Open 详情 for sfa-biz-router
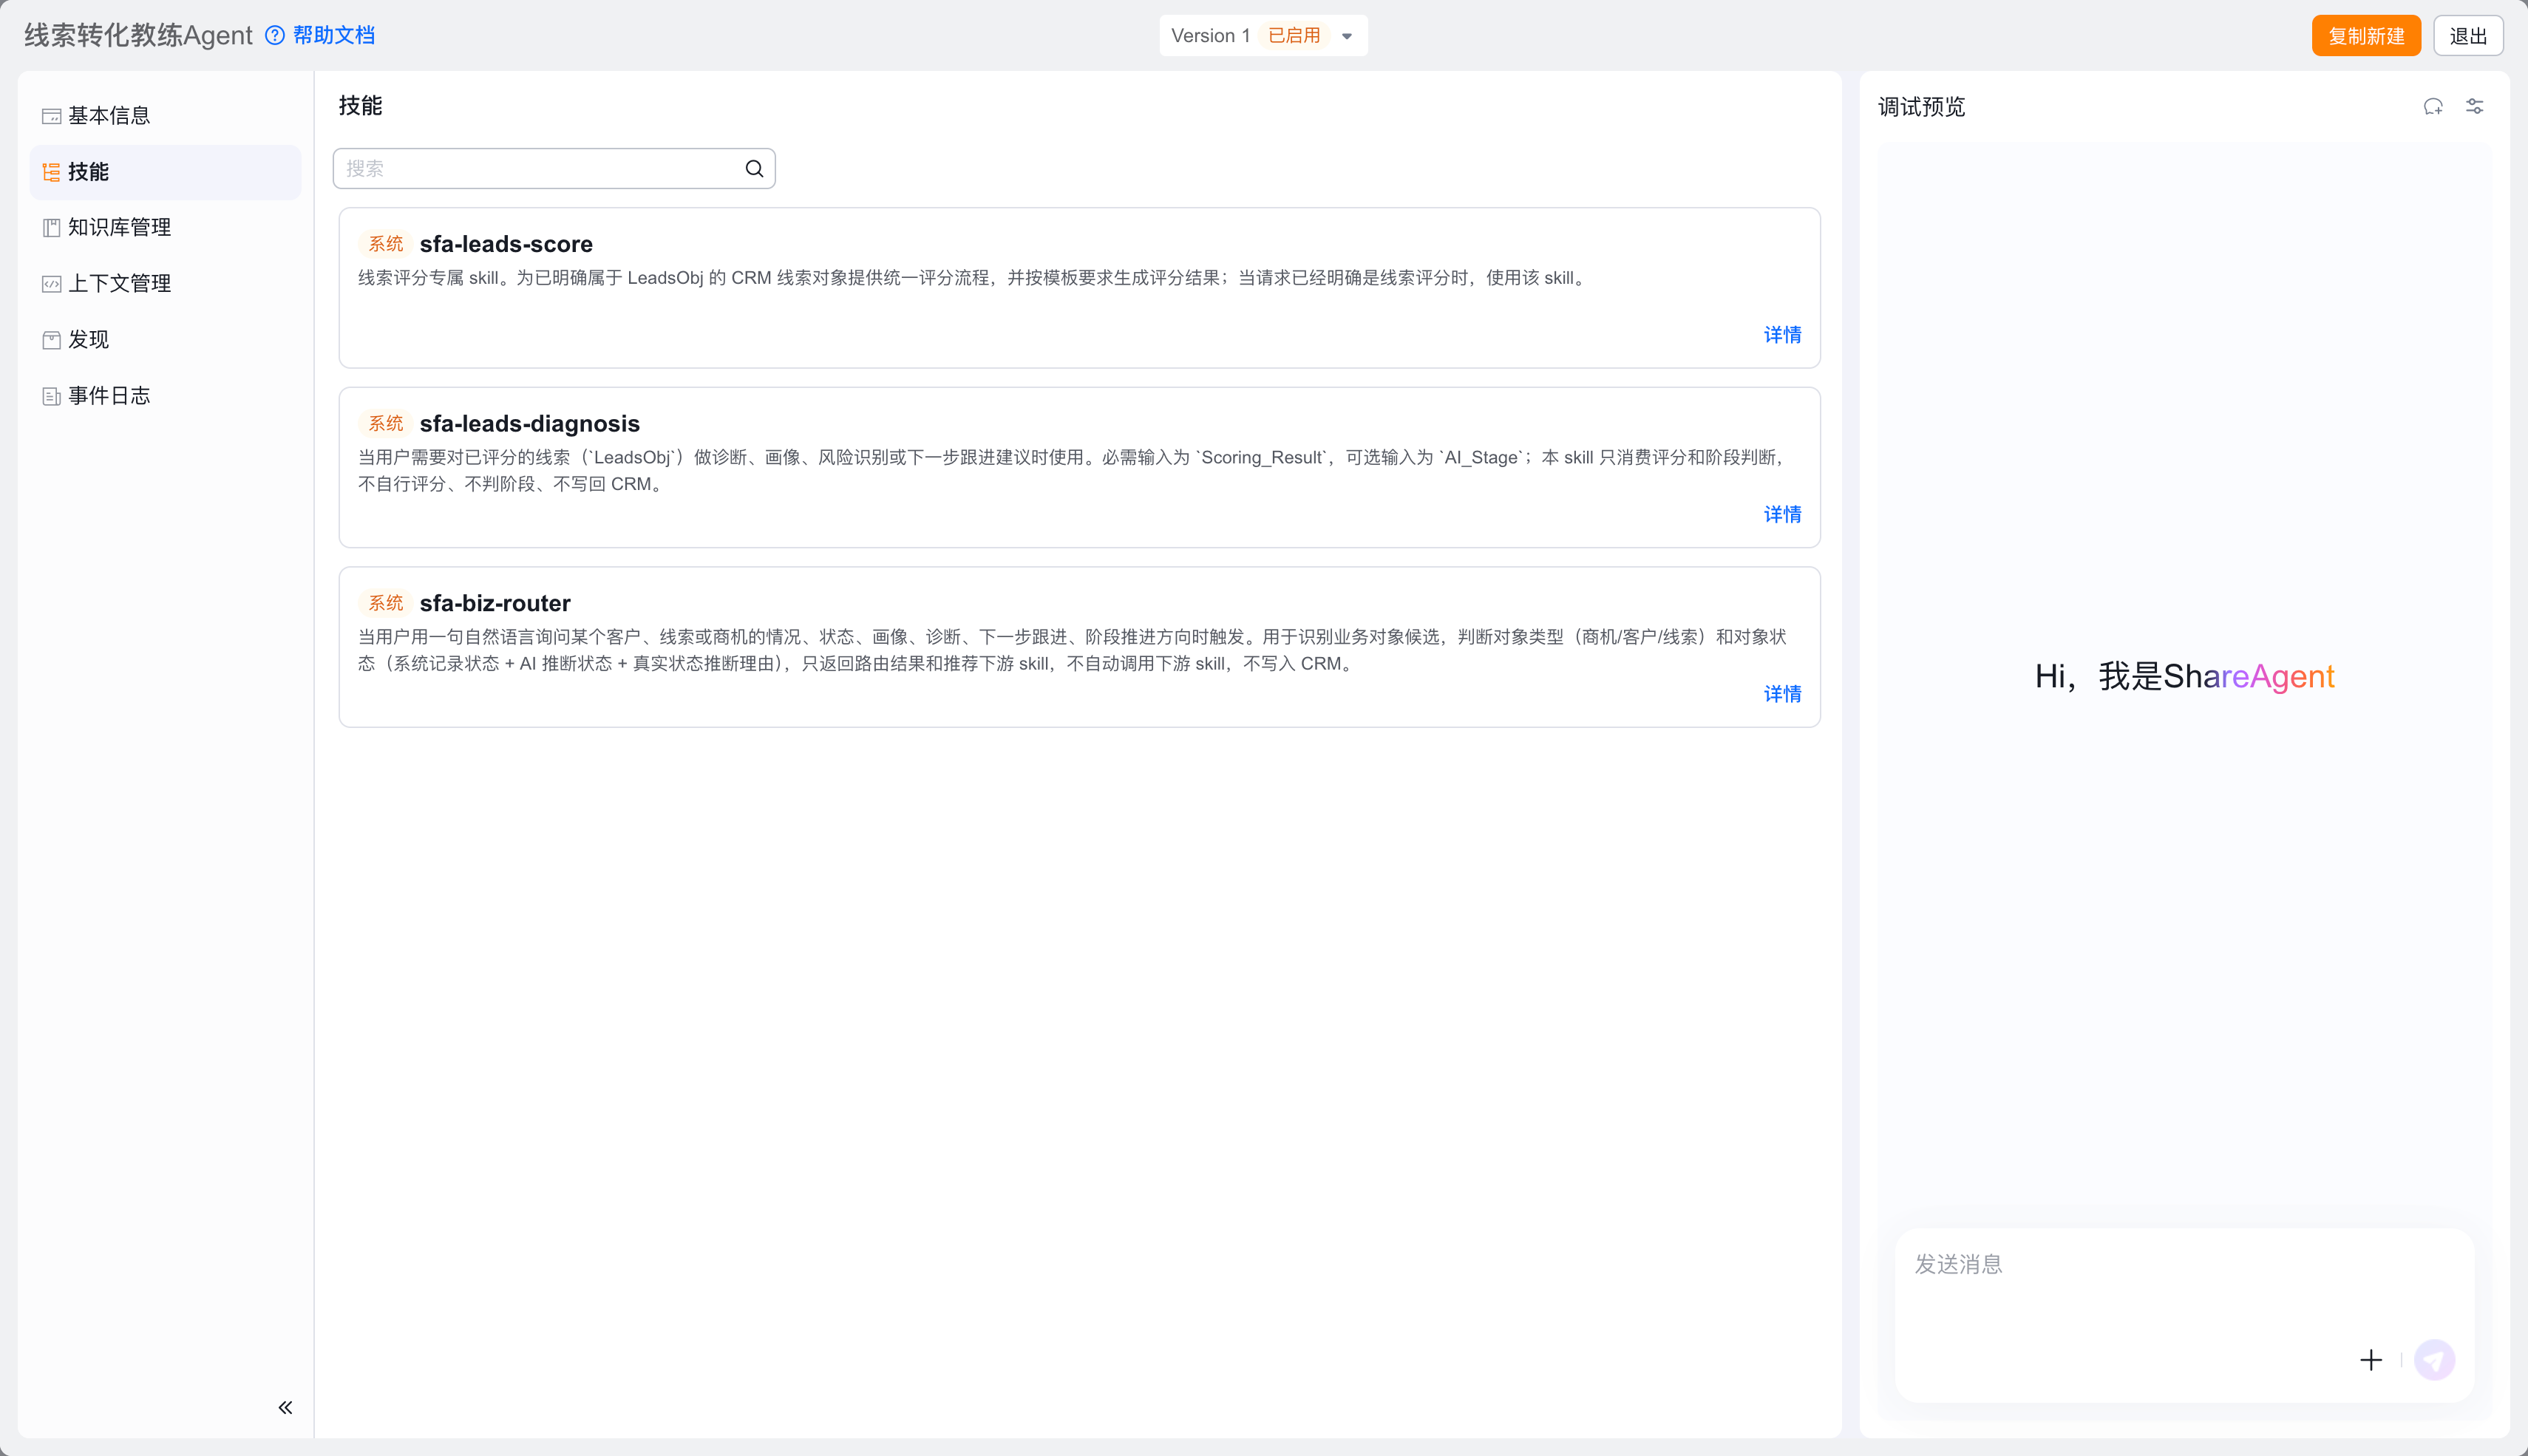The height and width of the screenshot is (1456, 2528). pos(1782,694)
